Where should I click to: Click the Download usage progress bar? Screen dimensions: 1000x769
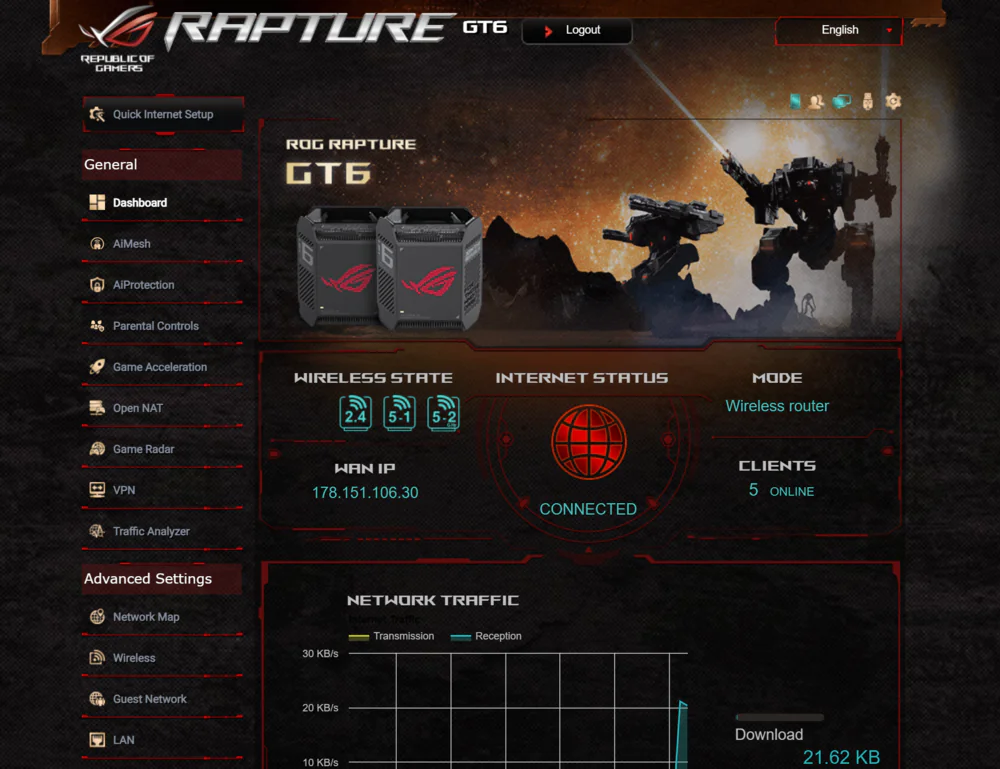pyautogui.click(x=779, y=717)
